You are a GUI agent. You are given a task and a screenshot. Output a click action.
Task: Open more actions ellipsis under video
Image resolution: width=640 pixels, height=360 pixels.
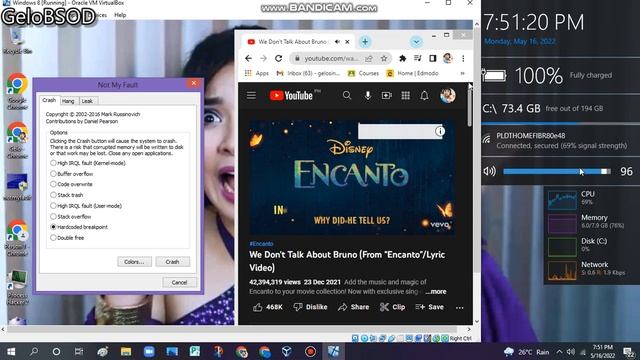tap(460, 307)
